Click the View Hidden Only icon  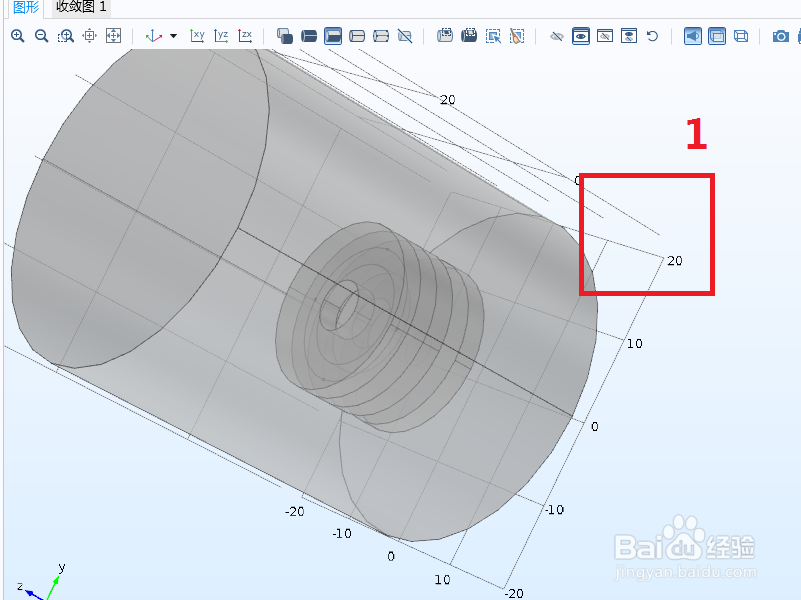pyautogui.click(x=605, y=36)
